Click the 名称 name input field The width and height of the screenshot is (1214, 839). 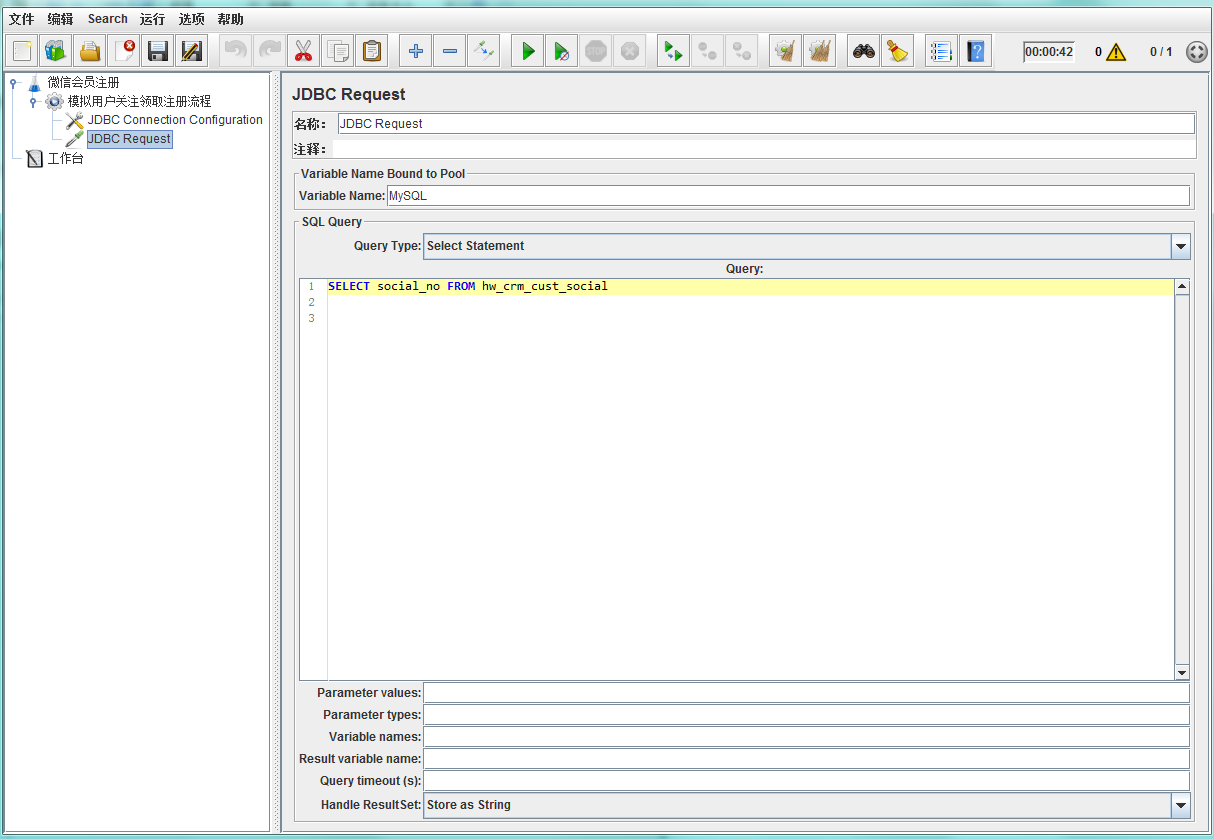(765, 124)
